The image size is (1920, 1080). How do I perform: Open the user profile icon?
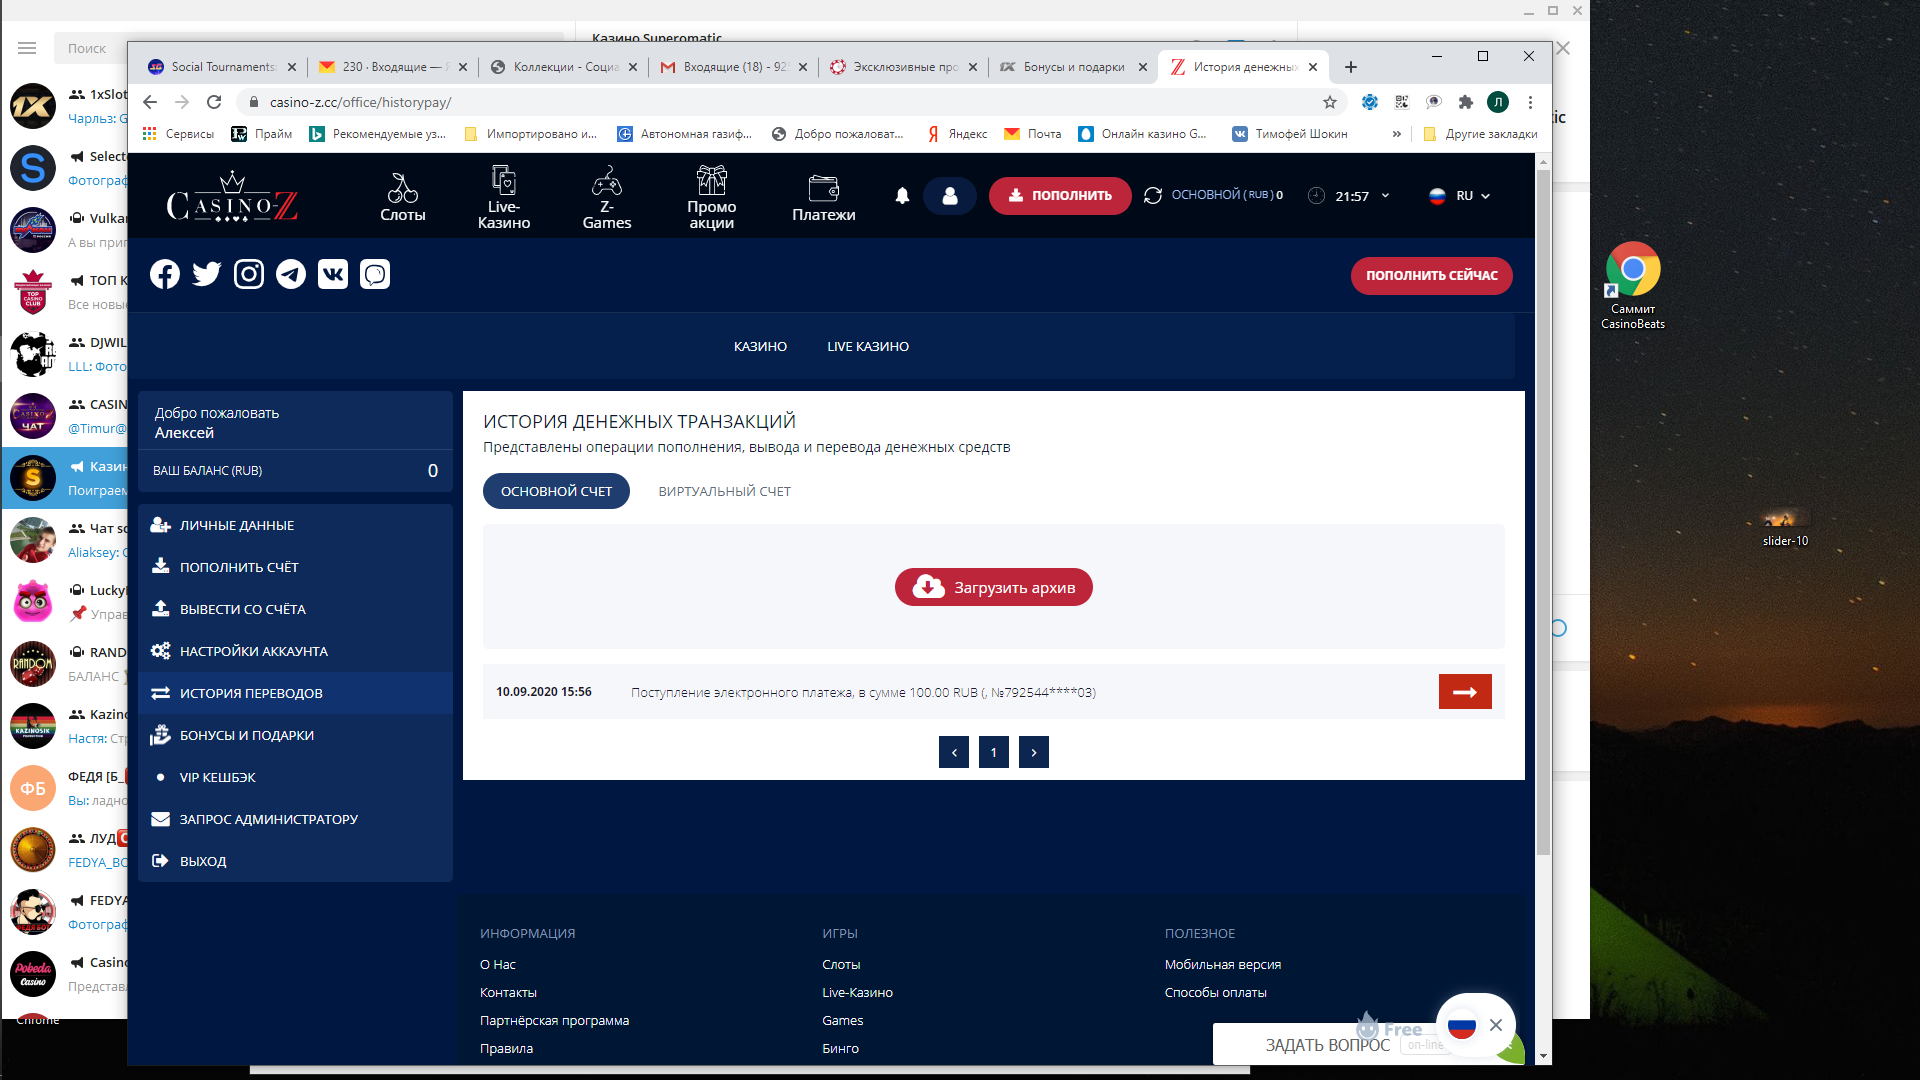950,196
